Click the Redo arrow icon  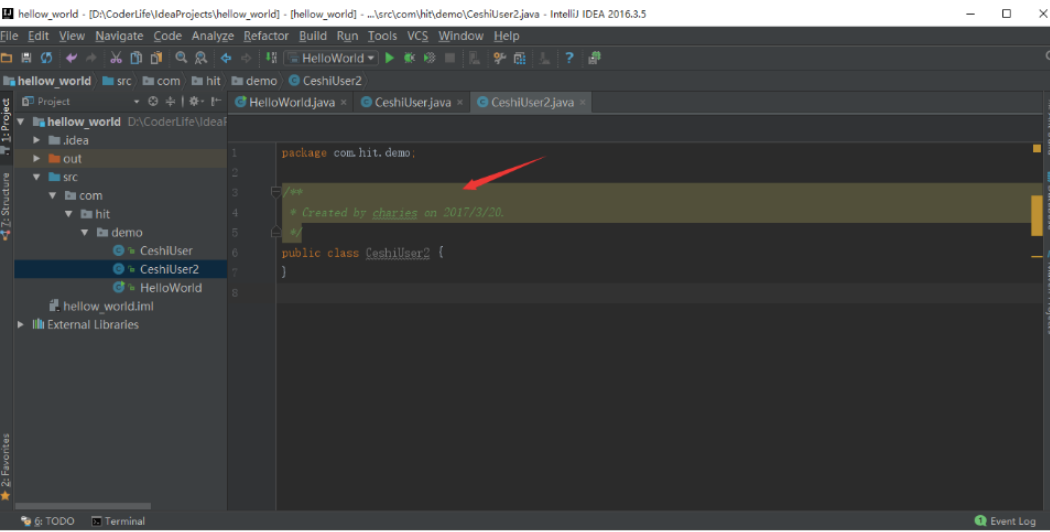coord(91,58)
